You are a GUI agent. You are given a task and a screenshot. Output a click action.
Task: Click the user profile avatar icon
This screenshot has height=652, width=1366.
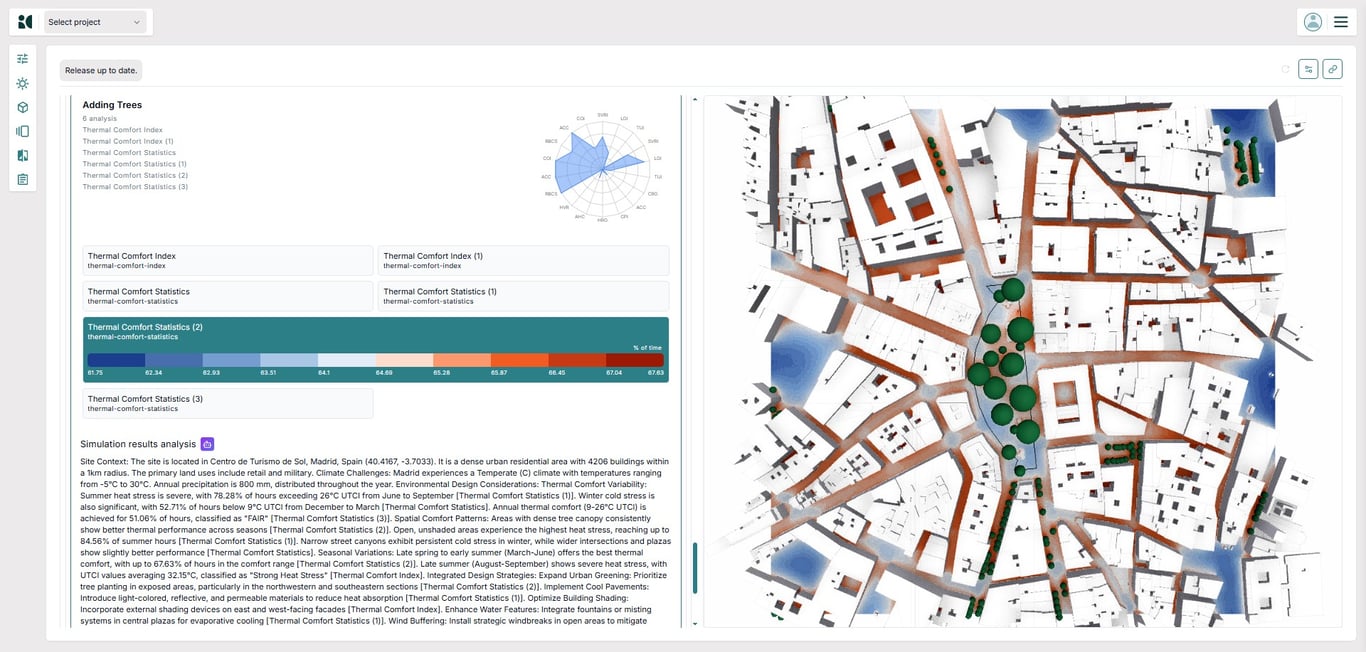click(1312, 22)
